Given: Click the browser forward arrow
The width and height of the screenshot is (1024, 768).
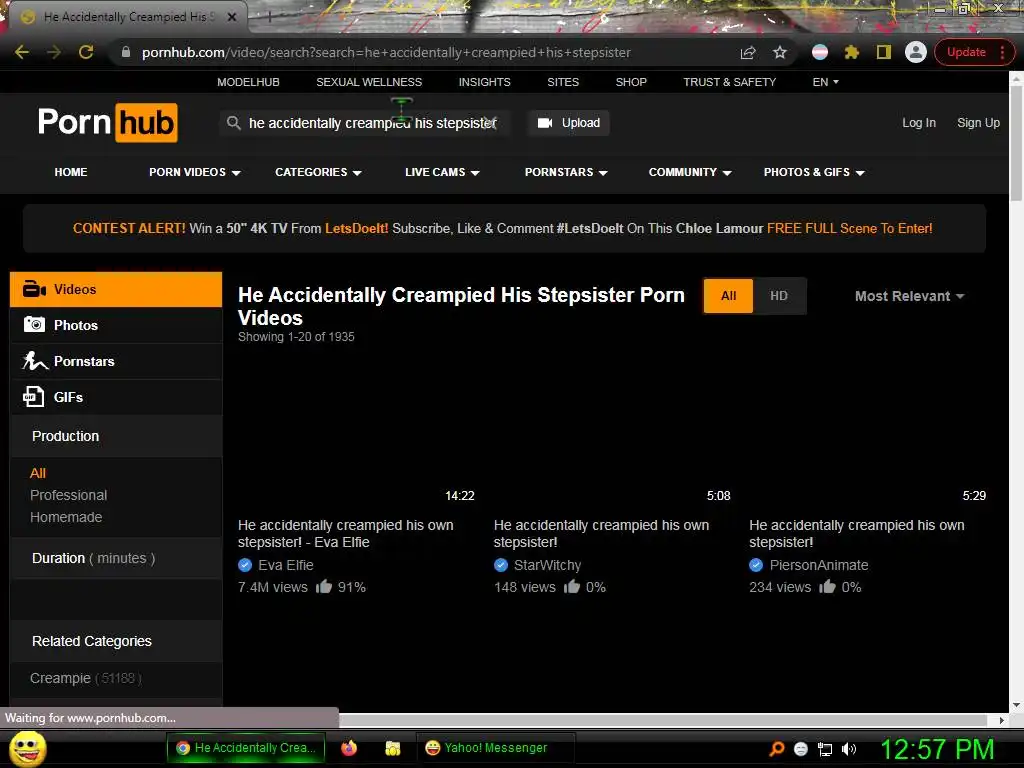Looking at the screenshot, I should (54, 52).
